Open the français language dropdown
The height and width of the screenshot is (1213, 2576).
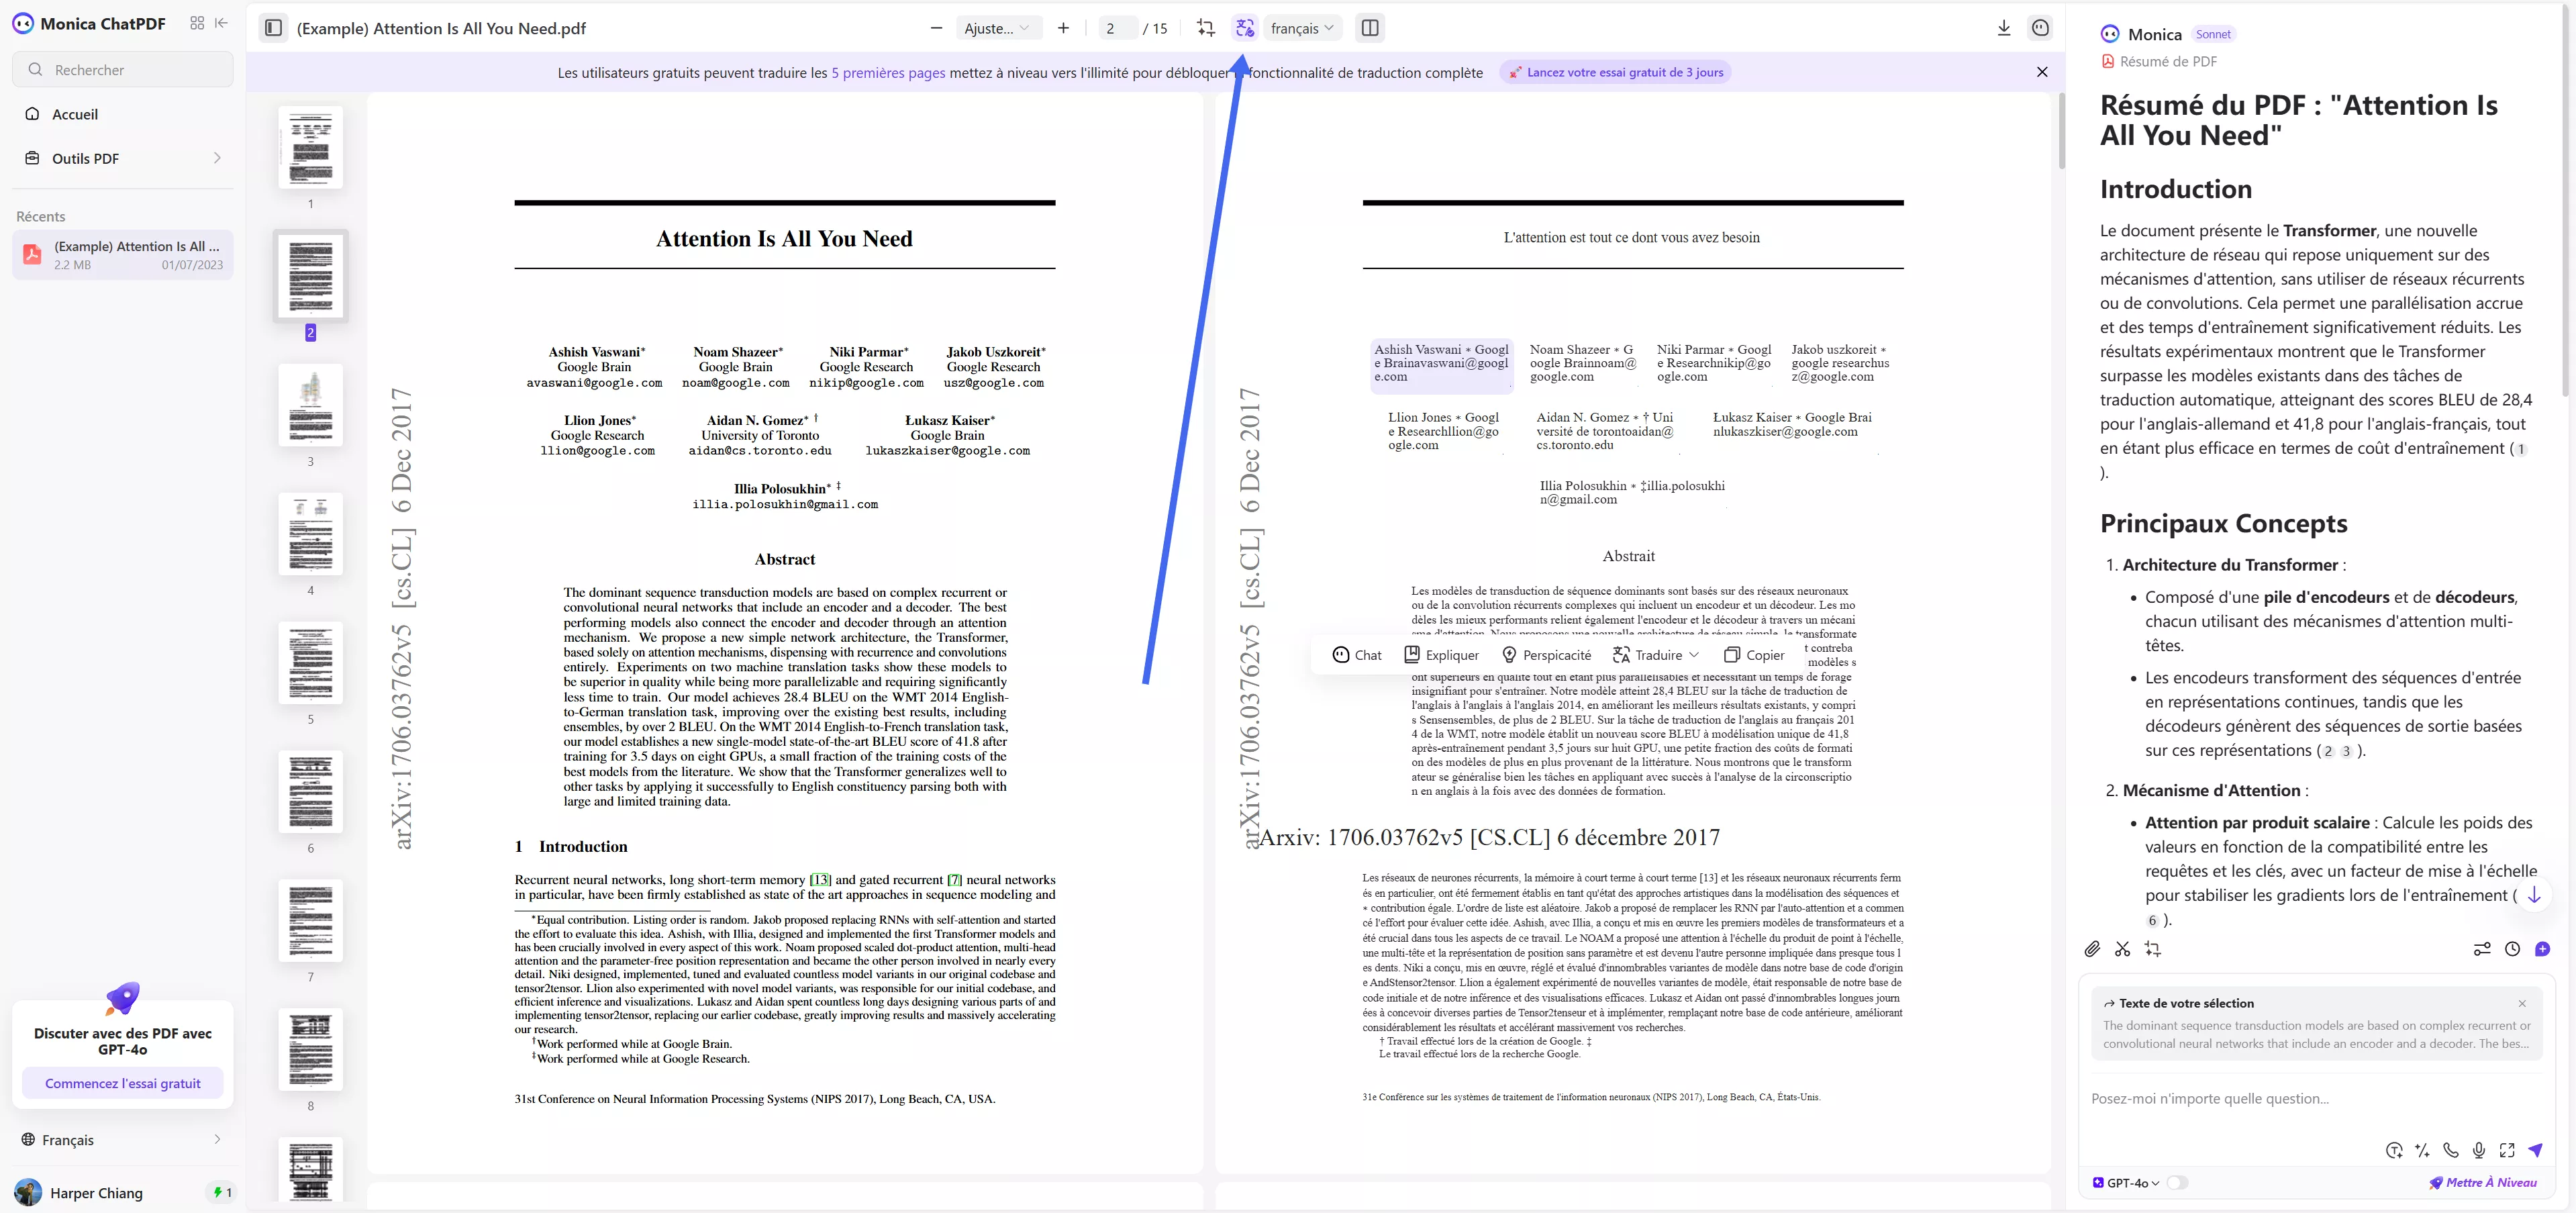[x=1302, y=28]
